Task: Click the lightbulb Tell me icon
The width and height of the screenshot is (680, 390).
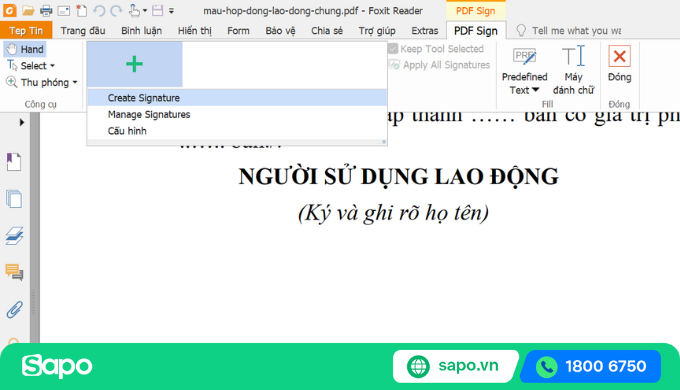Action: coord(521,30)
